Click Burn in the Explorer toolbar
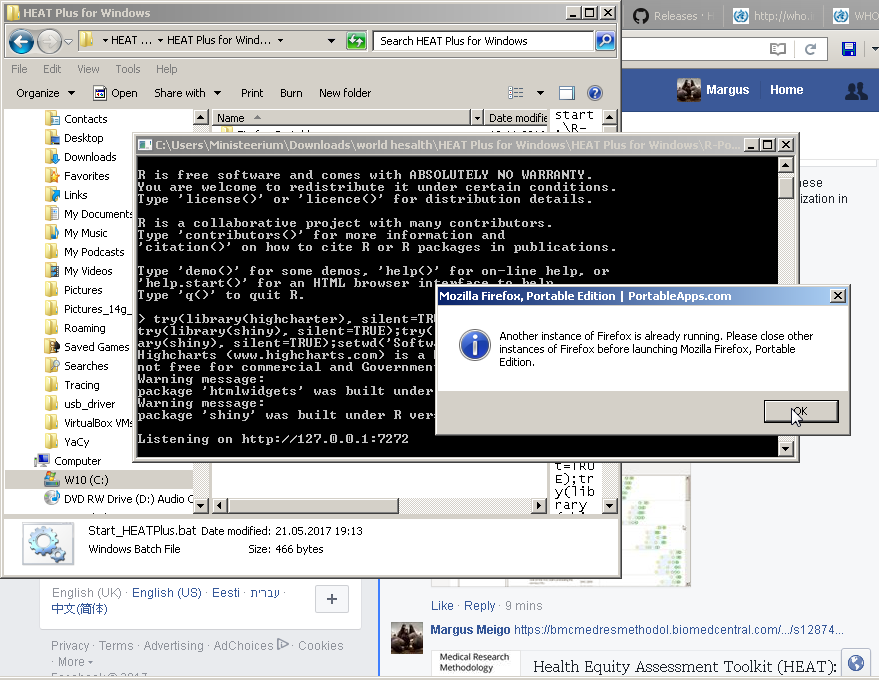Viewport: 879px width, 680px height. [291, 93]
